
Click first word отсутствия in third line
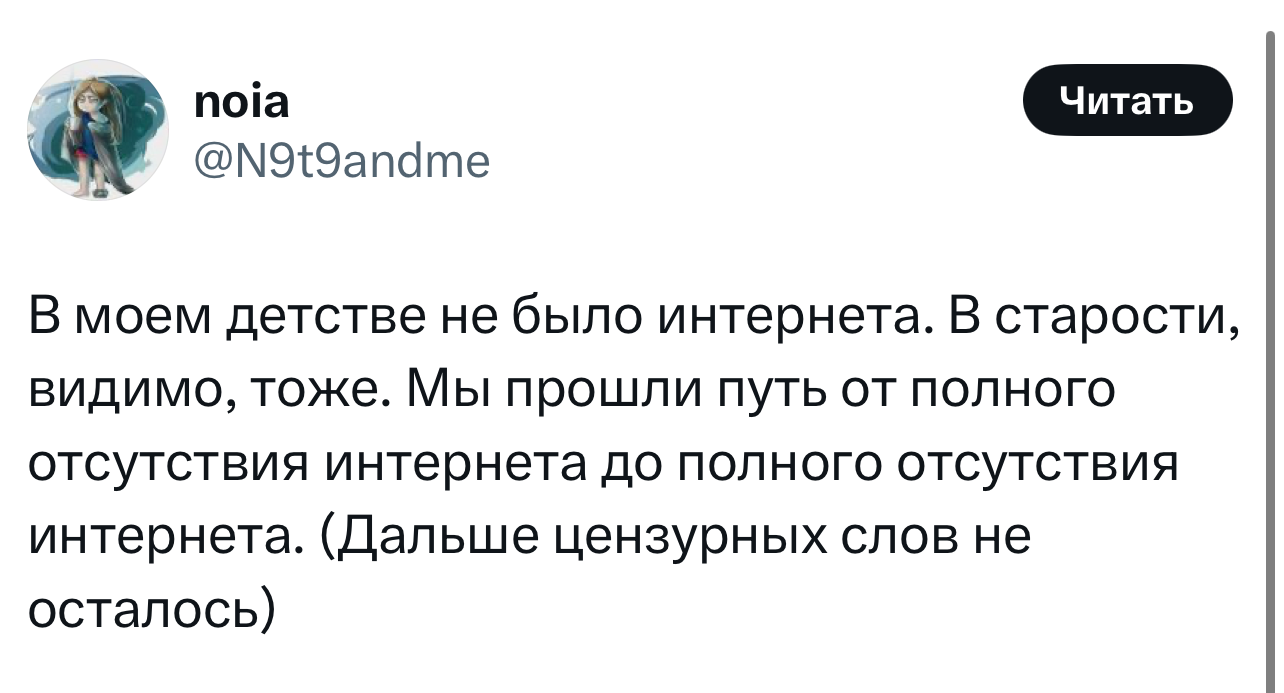pos(170,464)
